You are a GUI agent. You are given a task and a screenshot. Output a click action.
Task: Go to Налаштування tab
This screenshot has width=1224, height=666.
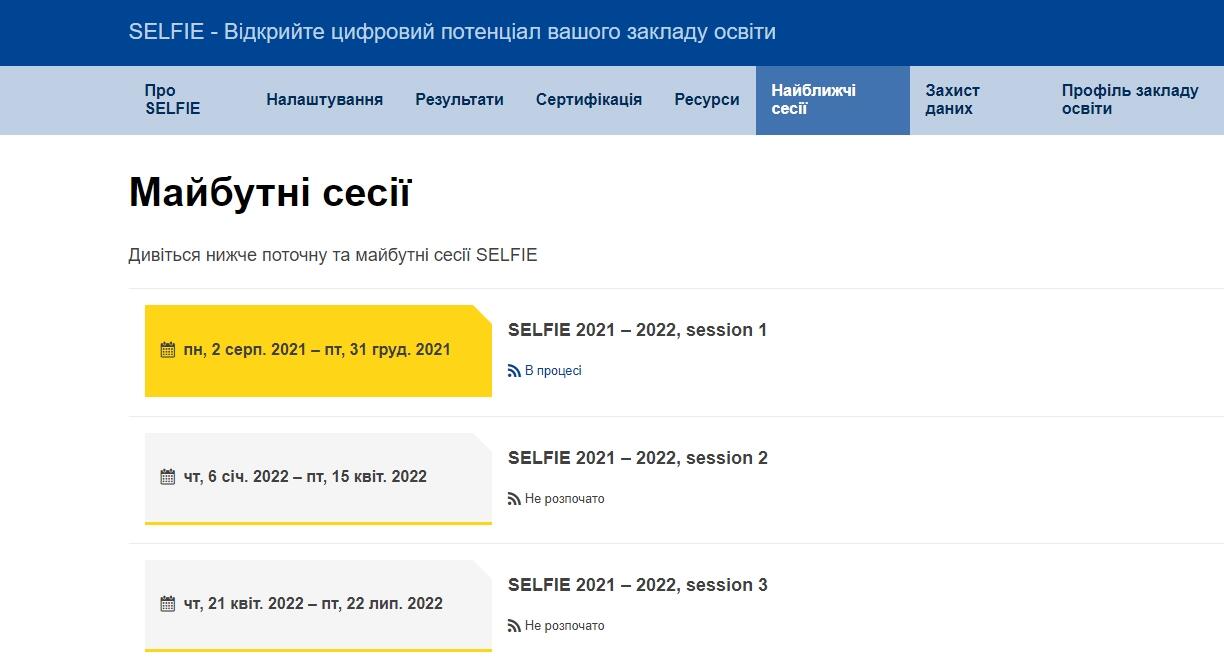click(x=325, y=100)
